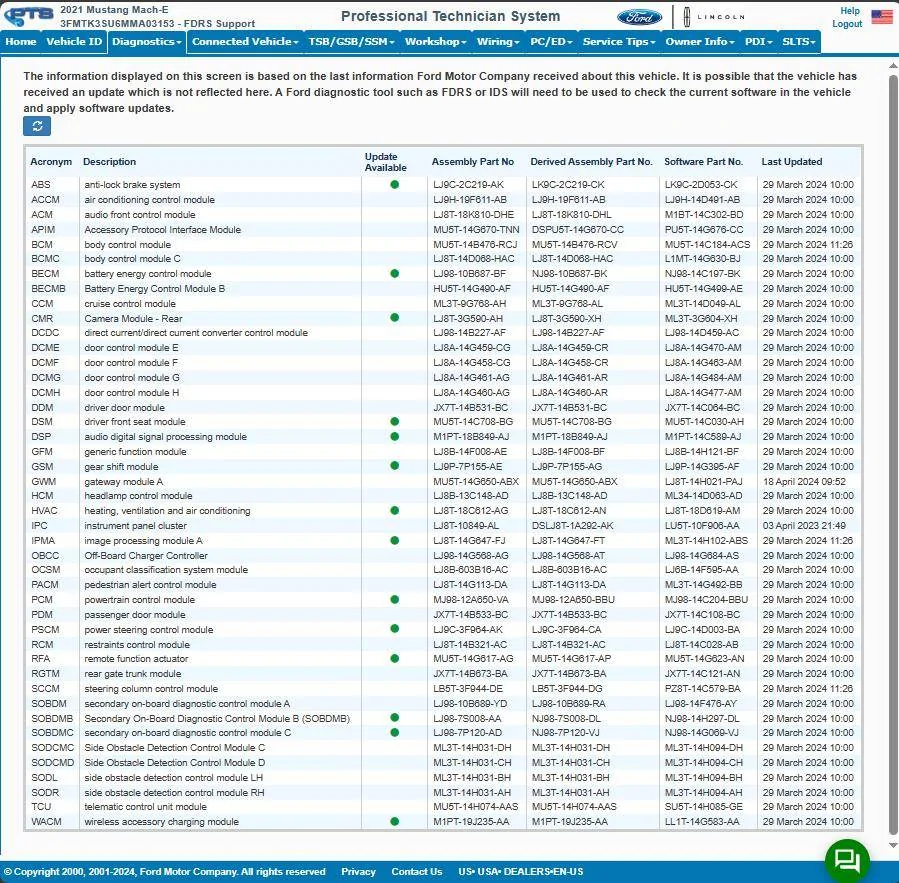The width and height of the screenshot is (899, 883).
Task: Click the US flag language icon
Action: pyautogui.click(x=882, y=17)
